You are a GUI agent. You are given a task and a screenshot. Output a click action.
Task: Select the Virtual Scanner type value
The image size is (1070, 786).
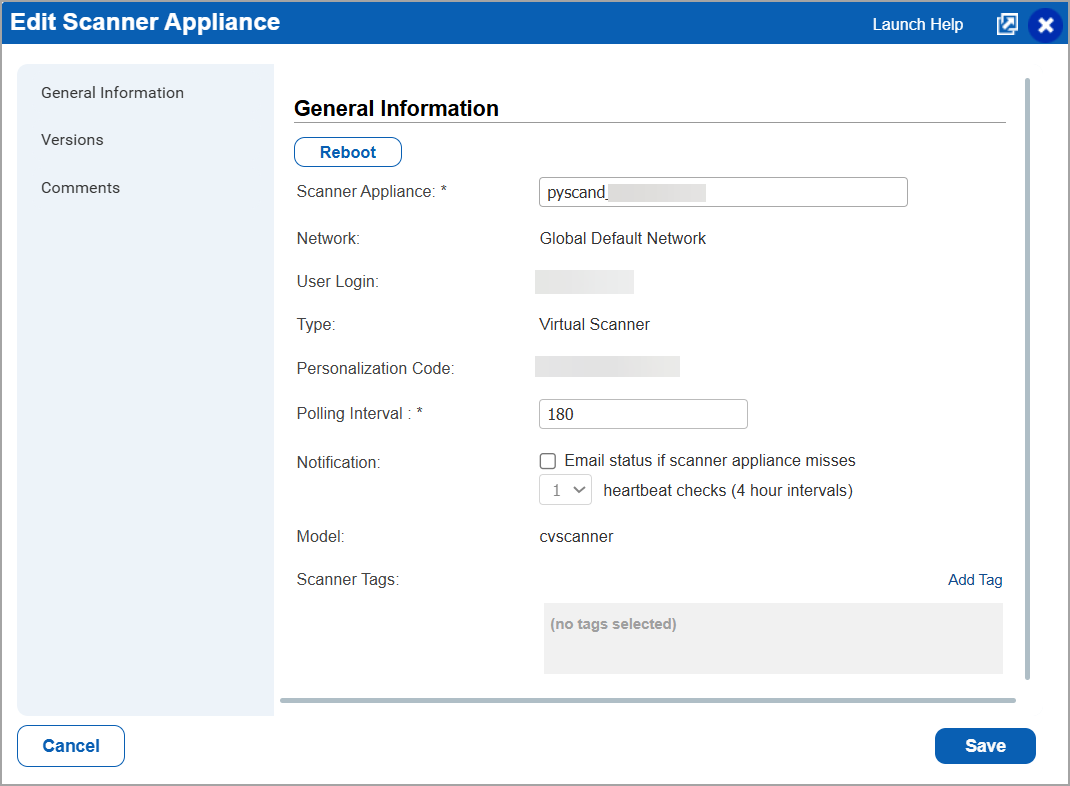(594, 325)
